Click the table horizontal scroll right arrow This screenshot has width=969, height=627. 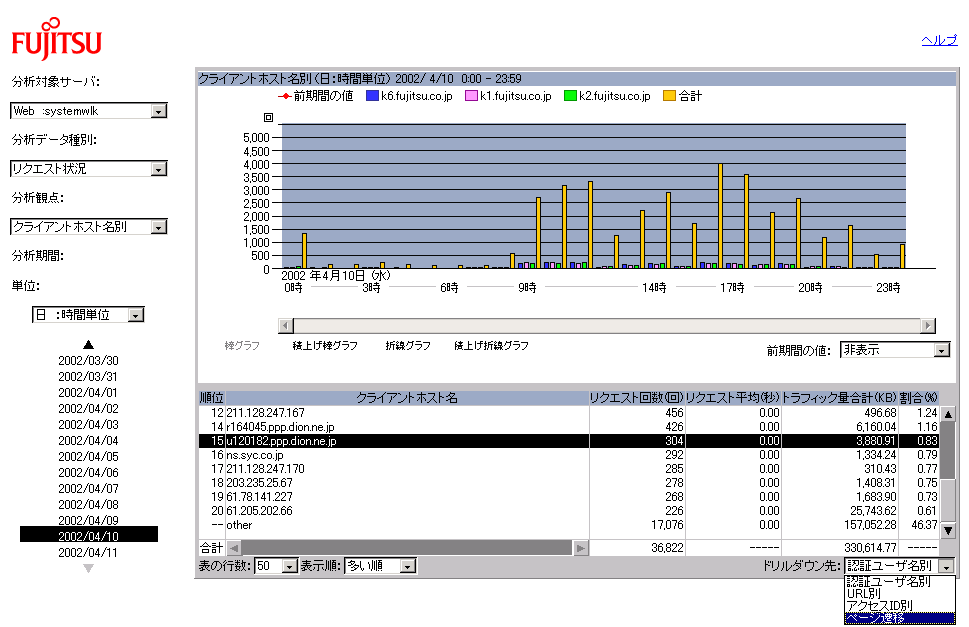[580, 548]
